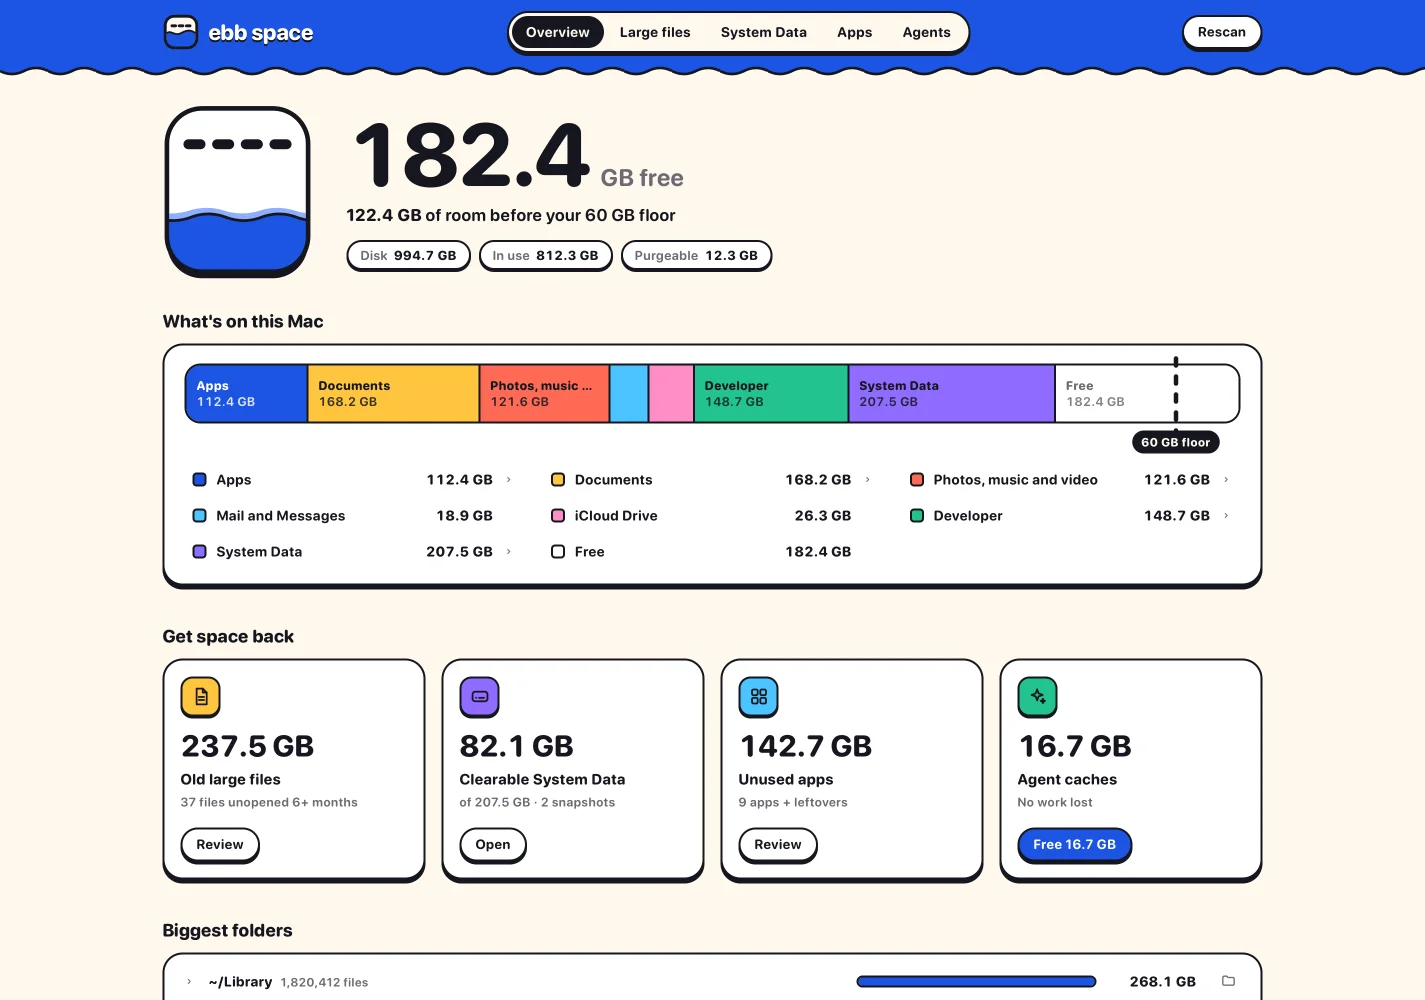Click the white Free legend swatch
This screenshot has width=1425, height=1000.
[558, 552]
